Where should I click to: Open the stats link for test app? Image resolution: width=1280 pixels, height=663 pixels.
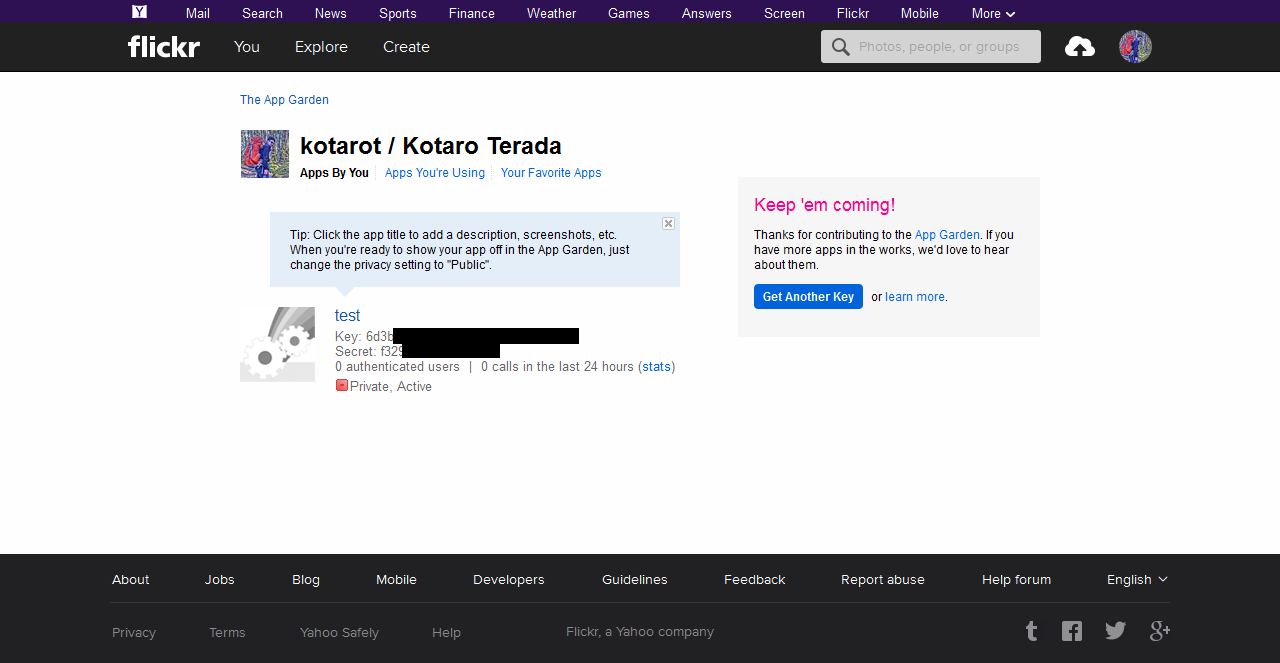click(657, 367)
